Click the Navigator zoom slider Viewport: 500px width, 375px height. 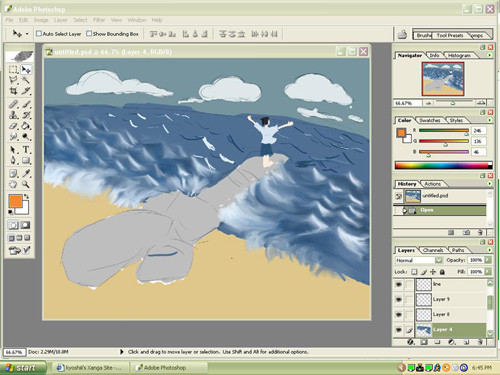pos(452,103)
